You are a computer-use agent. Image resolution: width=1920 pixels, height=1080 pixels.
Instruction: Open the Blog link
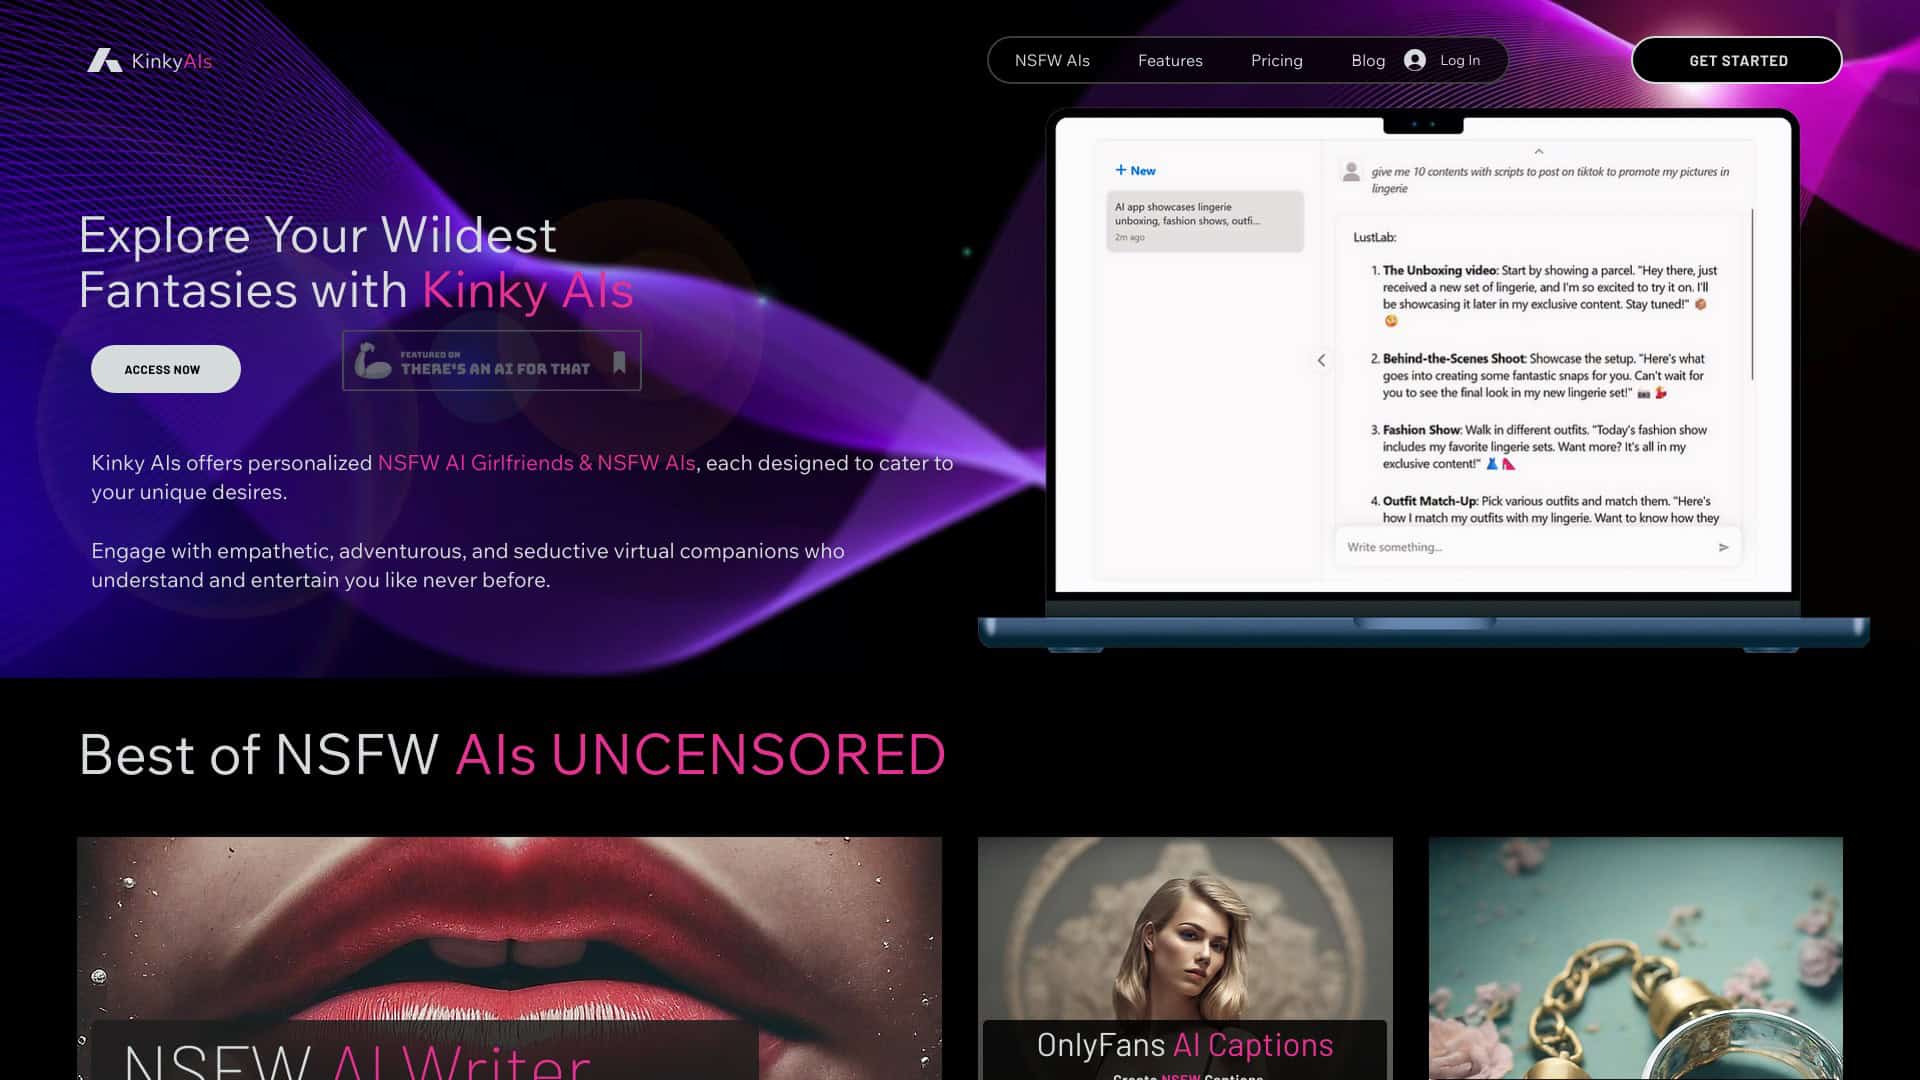point(1367,61)
